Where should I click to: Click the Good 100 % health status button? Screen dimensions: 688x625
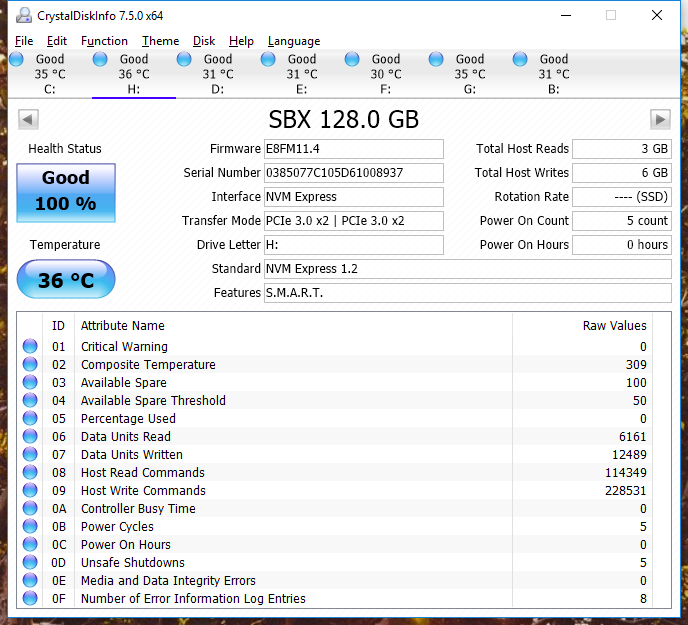pyautogui.click(x=66, y=191)
